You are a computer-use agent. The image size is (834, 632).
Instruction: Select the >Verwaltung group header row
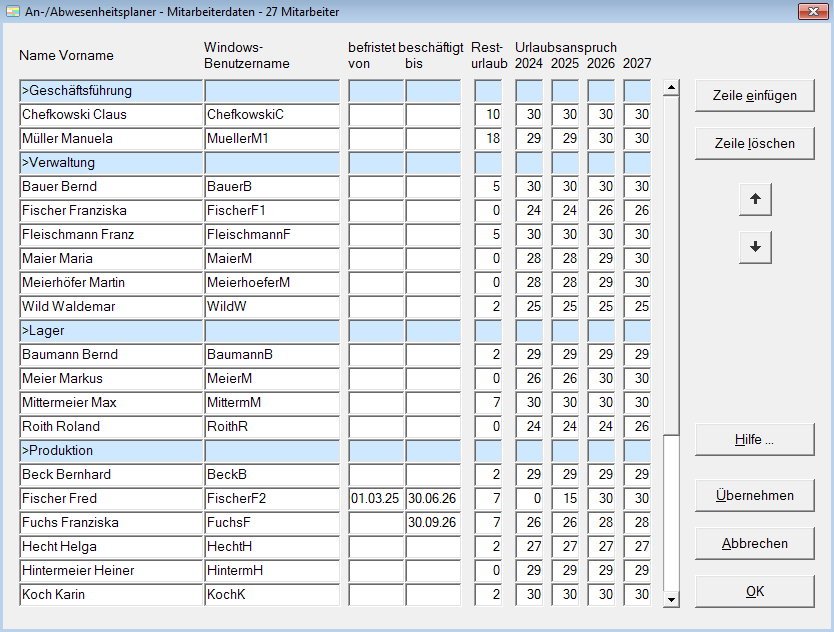click(110, 163)
